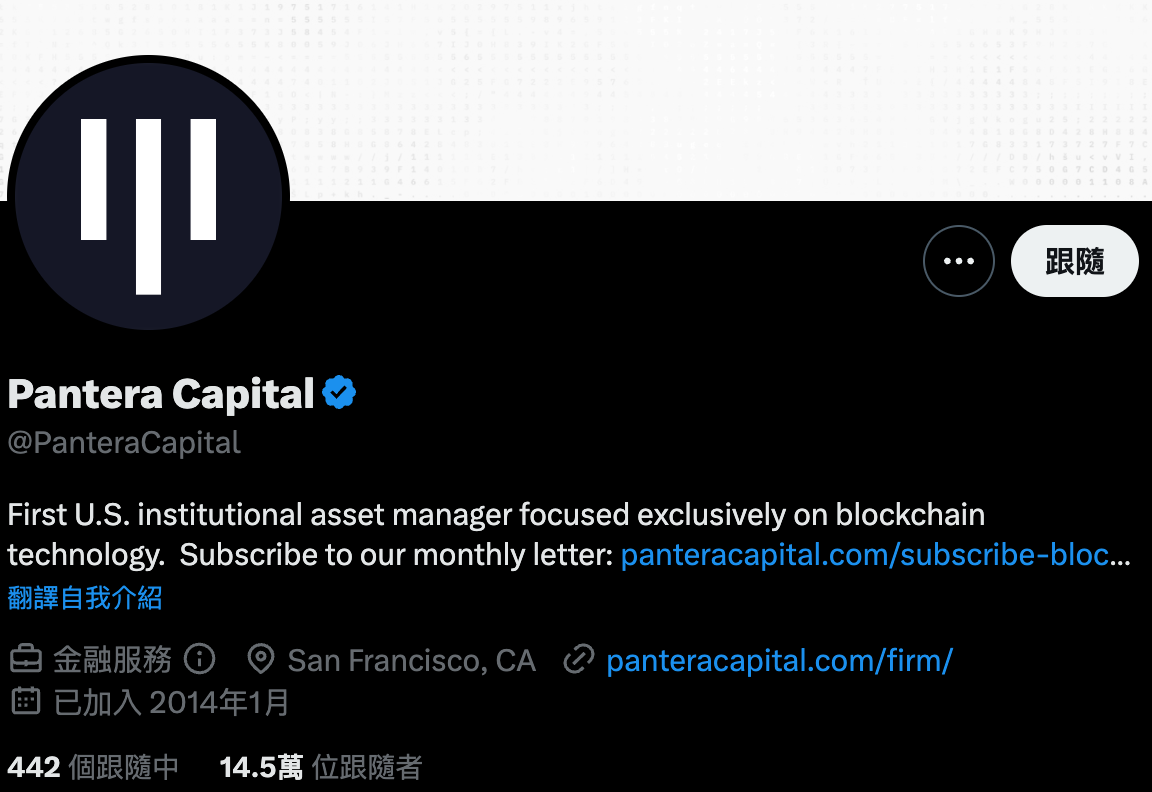1152x792 pixels.
Task: Click the blue verified checkmark badge
Action: coord(340,394)
